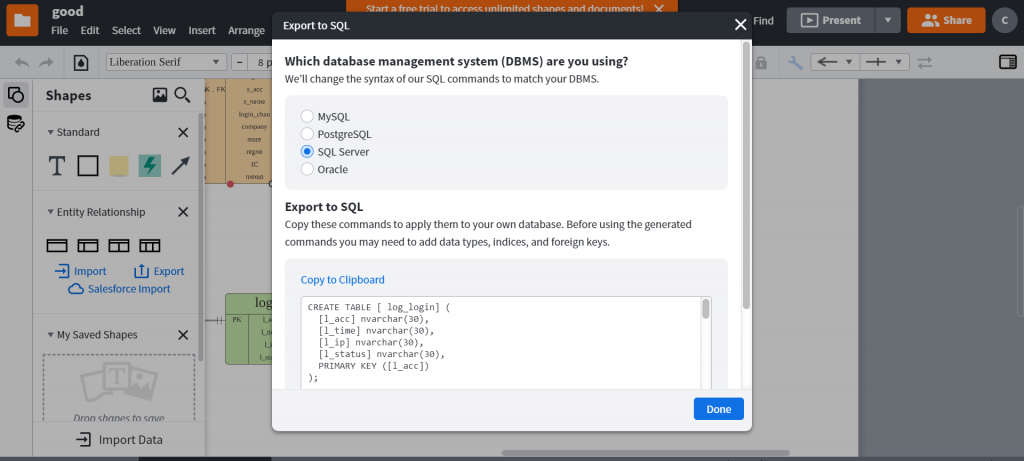Open the data linking database icon

15,124
